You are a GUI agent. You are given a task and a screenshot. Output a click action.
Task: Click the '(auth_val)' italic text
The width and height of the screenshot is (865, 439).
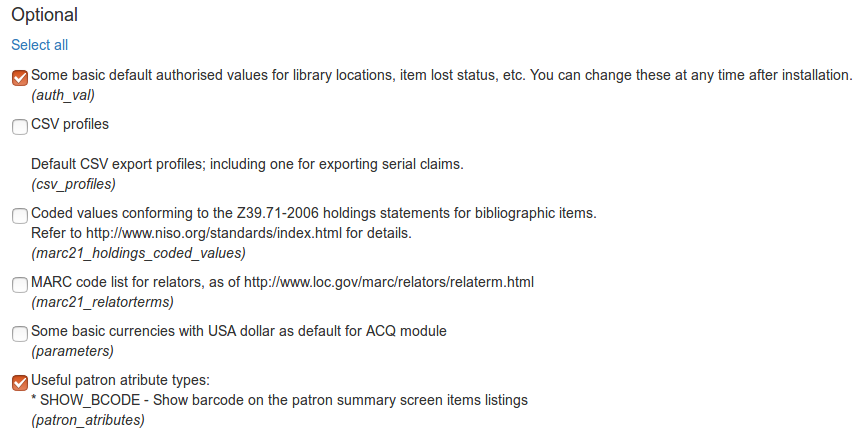tap(63, 95)
